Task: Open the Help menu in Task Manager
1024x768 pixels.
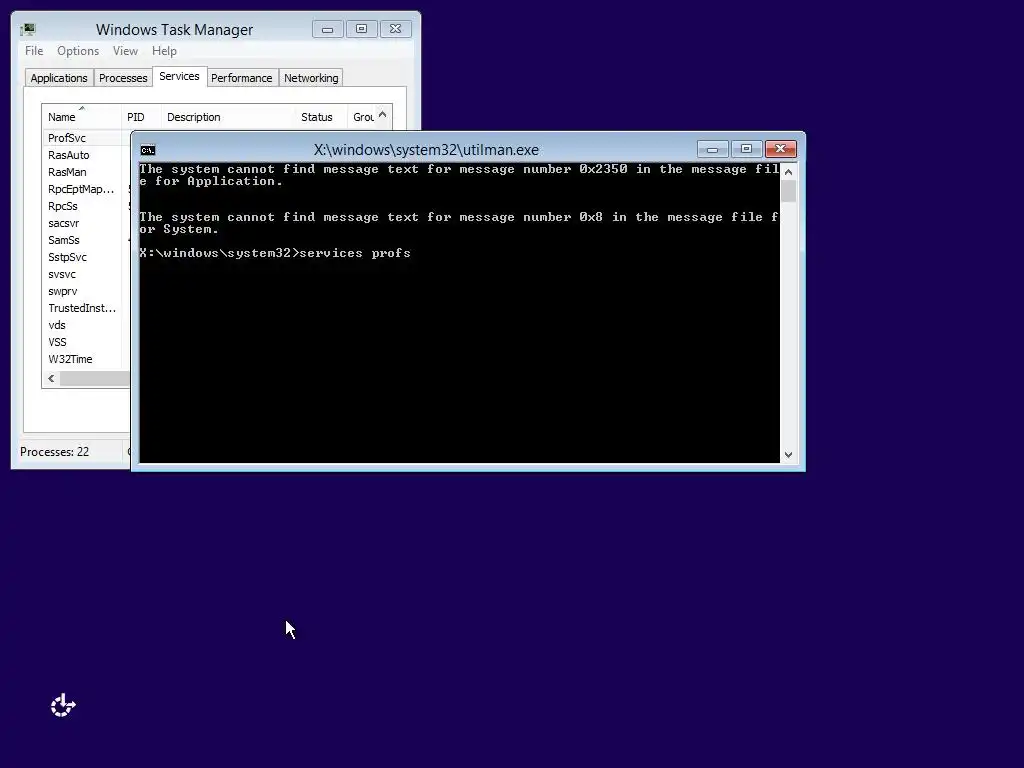Action: point(165,51)
